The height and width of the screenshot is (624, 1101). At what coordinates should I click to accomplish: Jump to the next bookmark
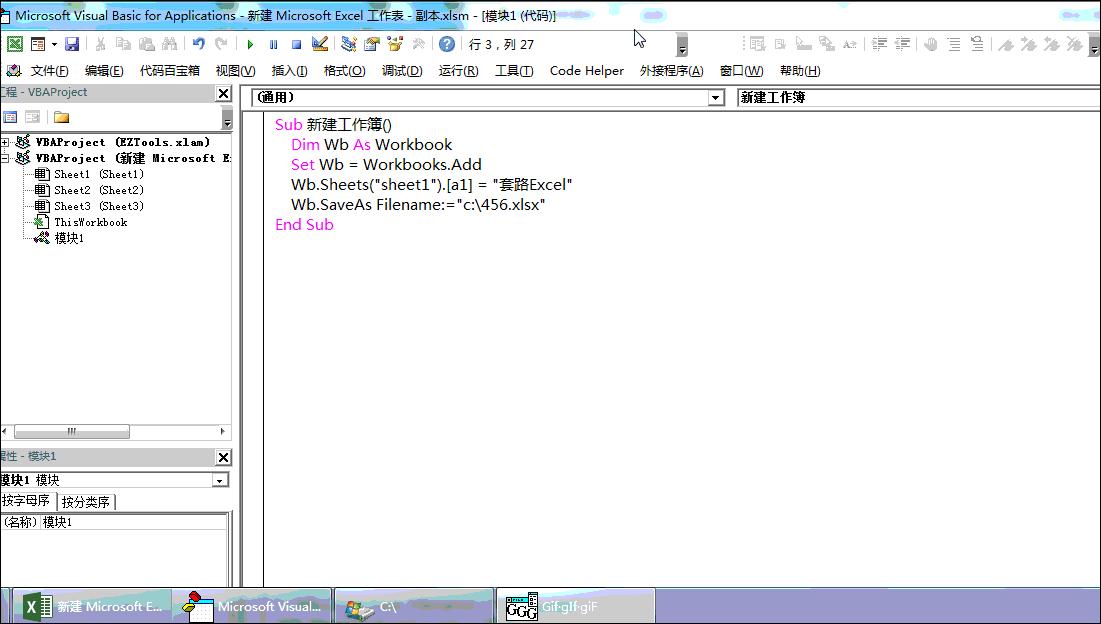[1029, 44]
